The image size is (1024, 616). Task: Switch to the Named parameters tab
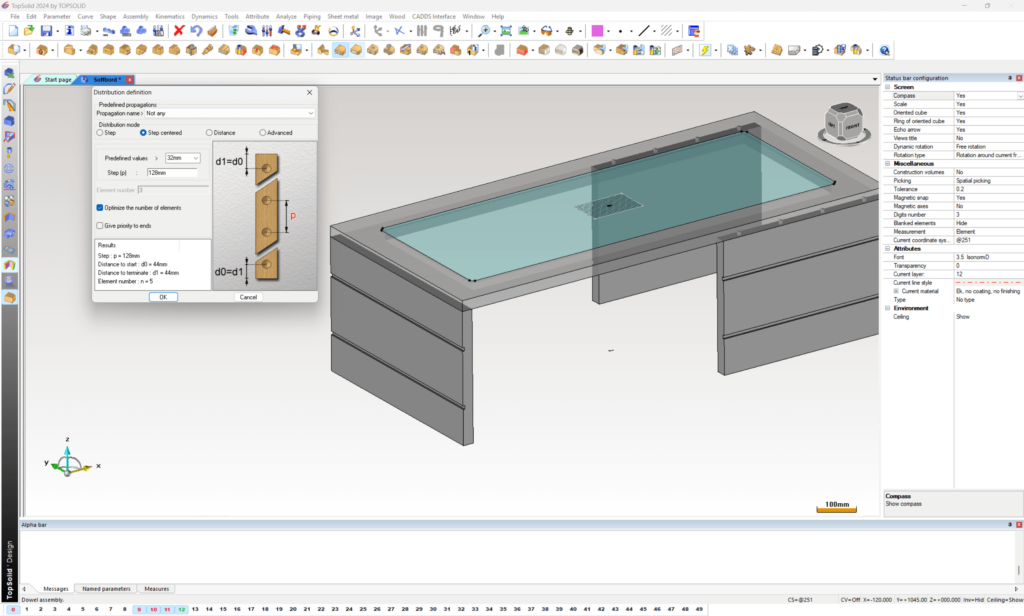(105, 589)
